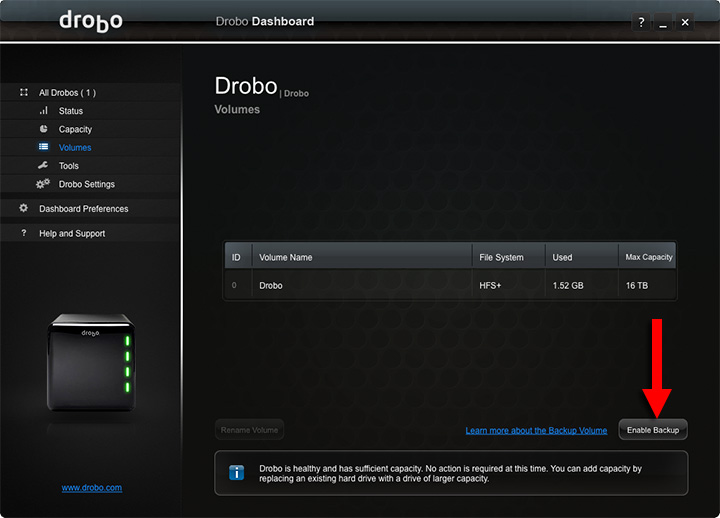Click the Dashboard Preferences gear icon

(x=23, y=208)
